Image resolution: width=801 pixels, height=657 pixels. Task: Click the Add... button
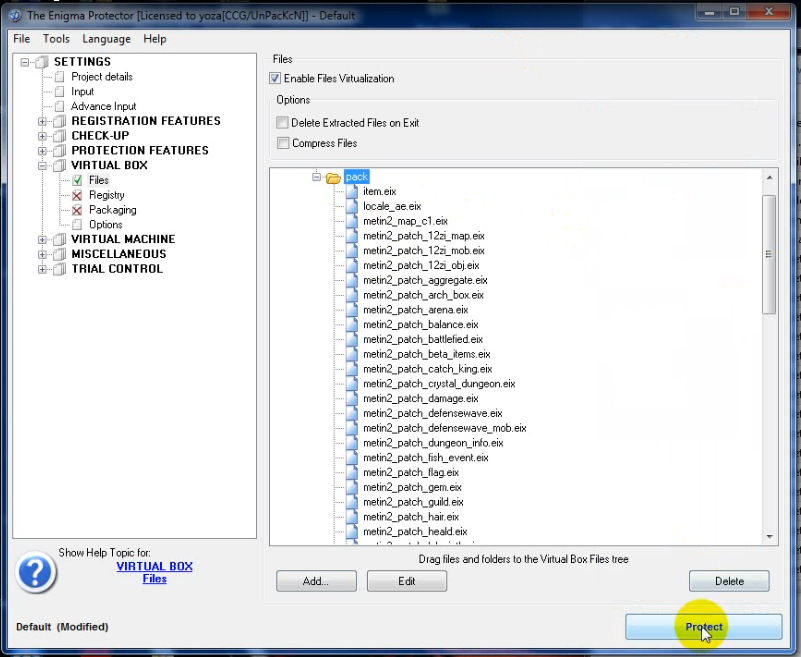pyautogui.click(x=316, y=581)
